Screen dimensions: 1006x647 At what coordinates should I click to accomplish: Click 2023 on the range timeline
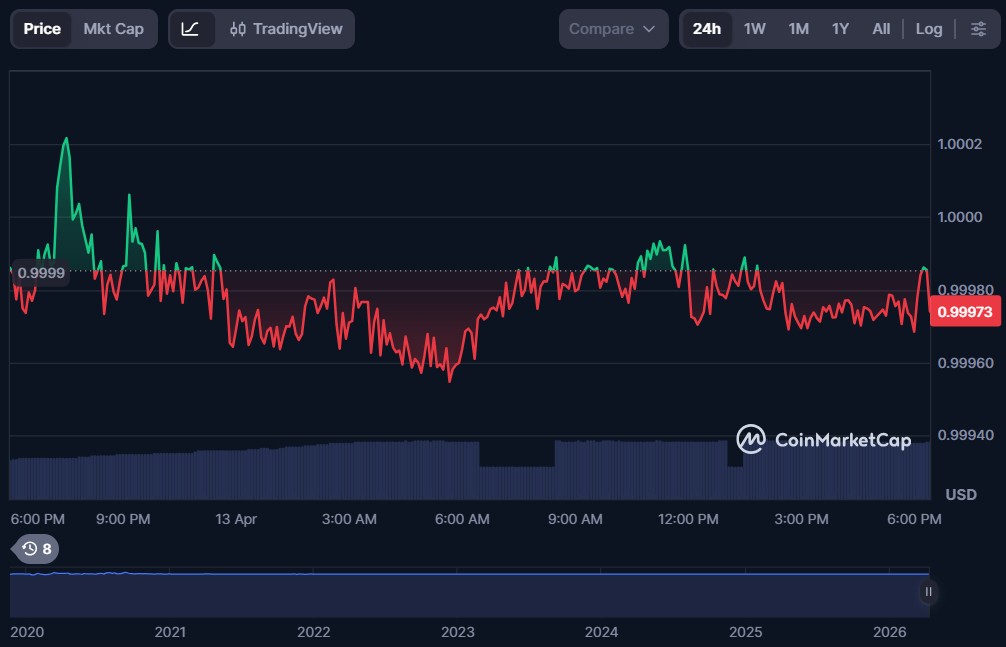pos(458,632)
